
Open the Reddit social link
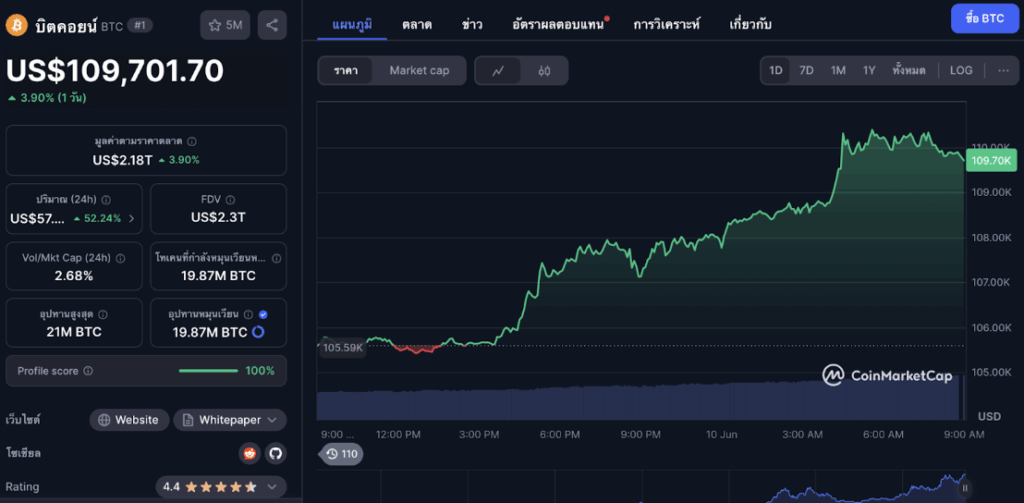coord(249,453)
